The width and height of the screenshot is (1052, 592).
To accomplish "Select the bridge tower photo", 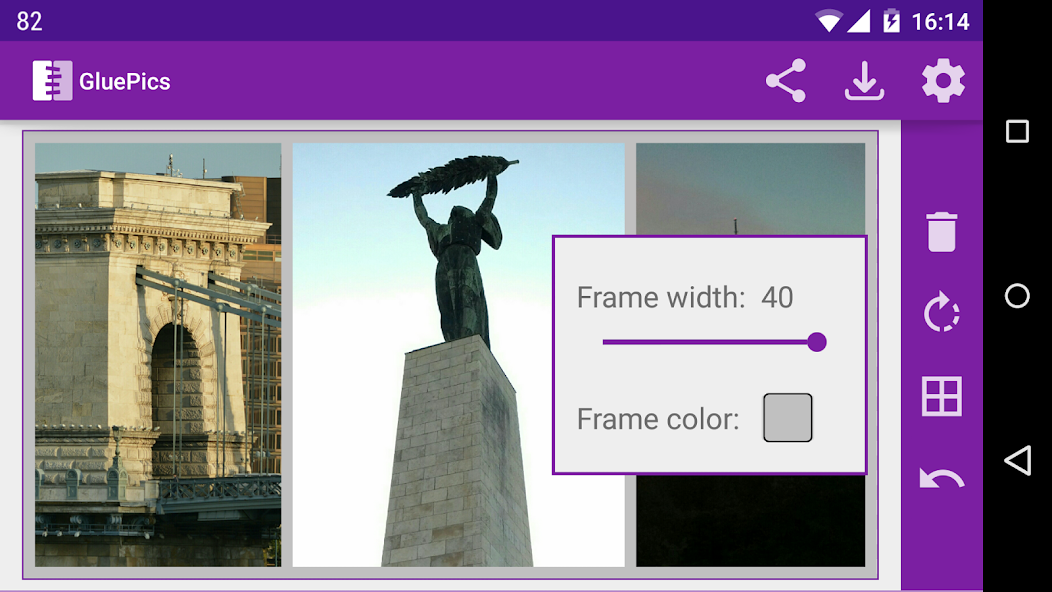I will 158,354.
